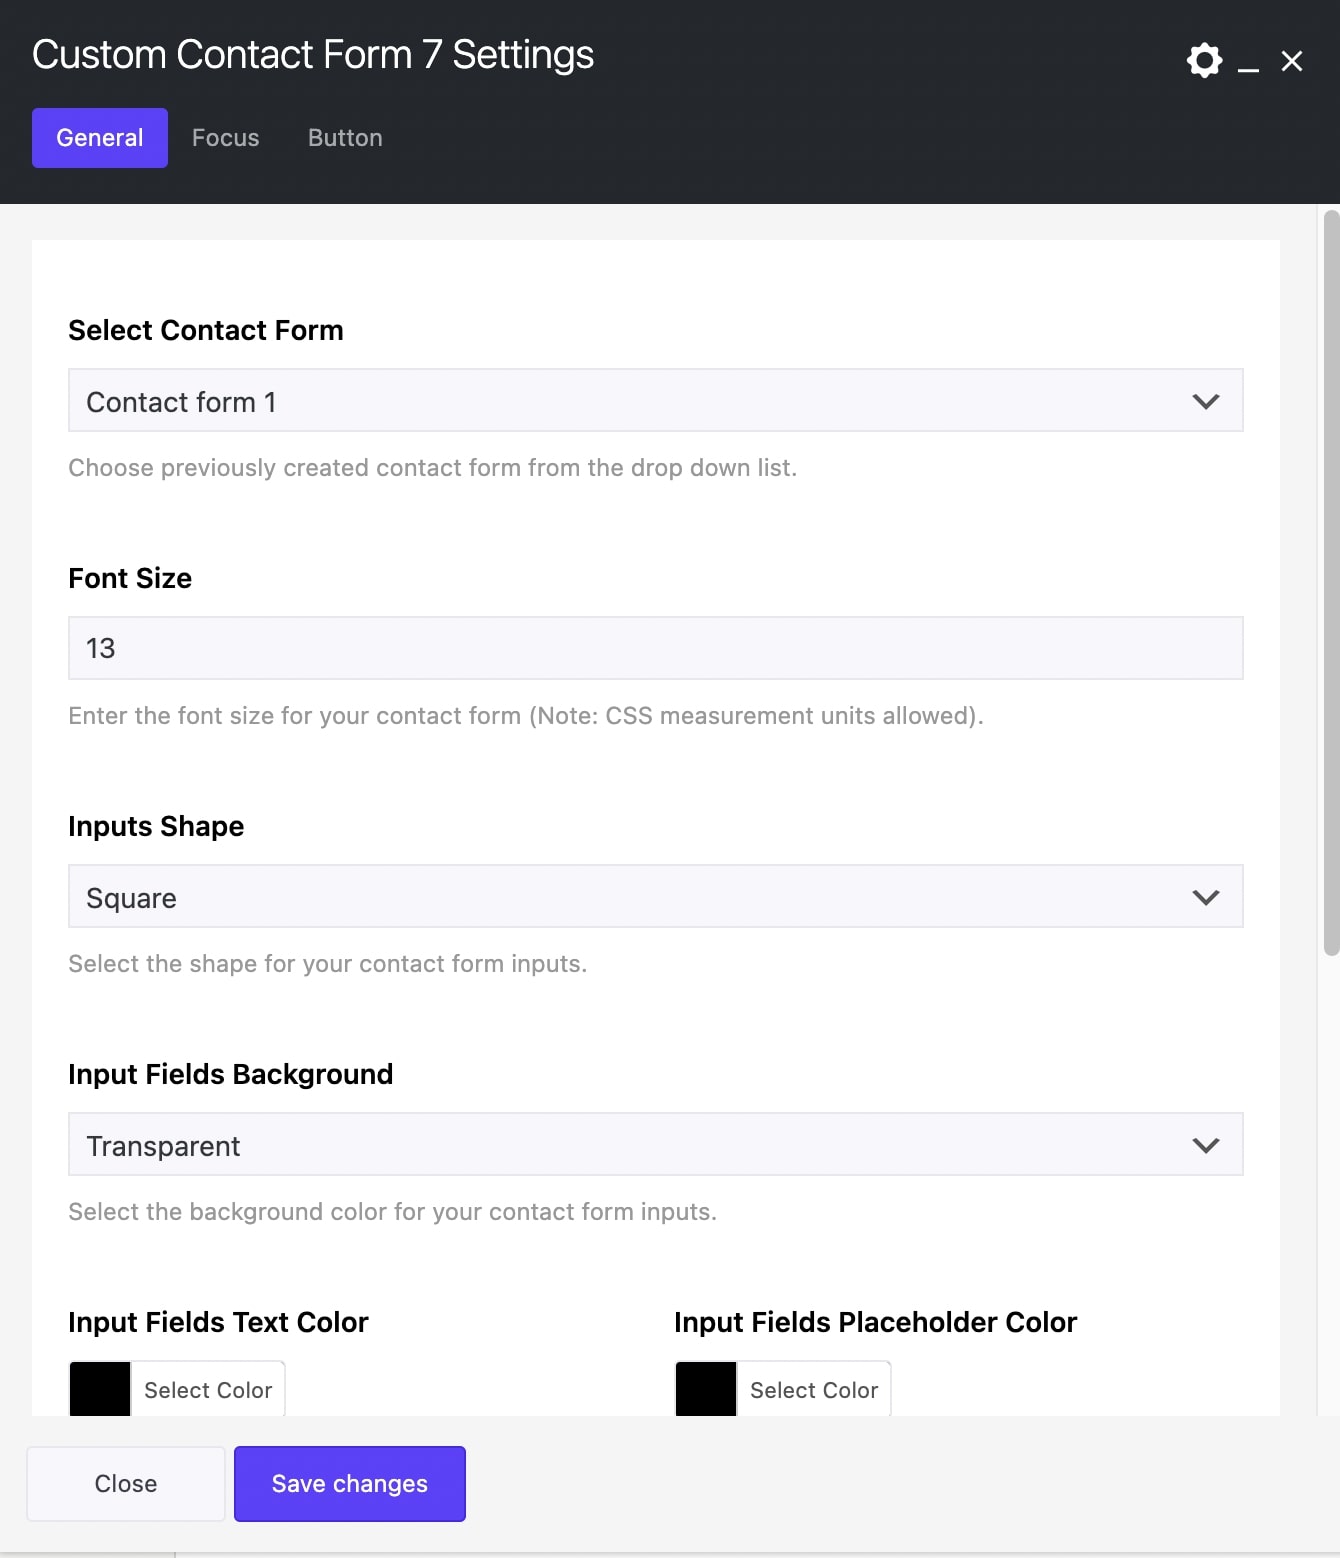
Task: Close panel with X icon
Action: 1292,61
